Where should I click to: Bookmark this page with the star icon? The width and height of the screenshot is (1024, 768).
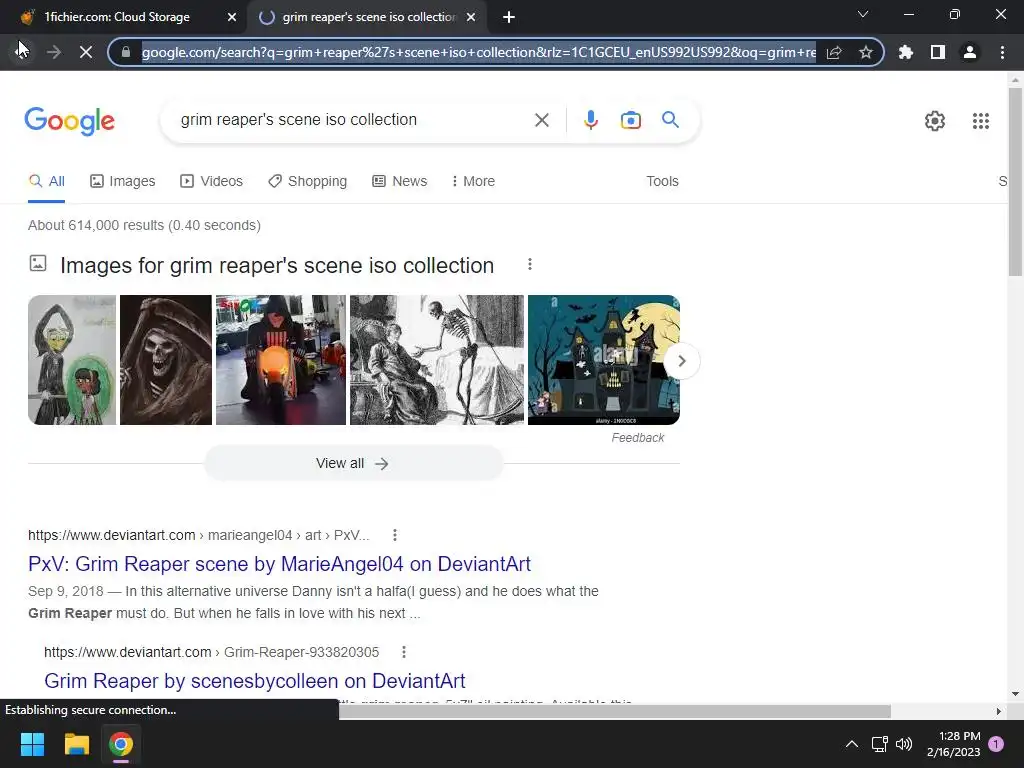point(866,52)
